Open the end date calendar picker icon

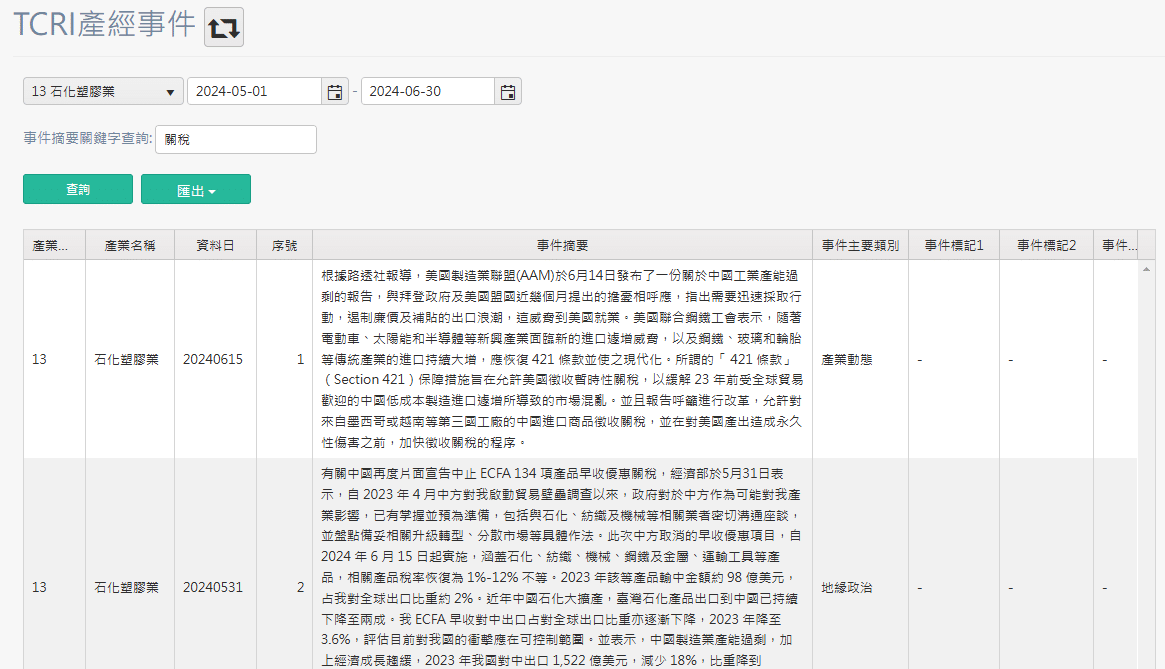point(508,92)
